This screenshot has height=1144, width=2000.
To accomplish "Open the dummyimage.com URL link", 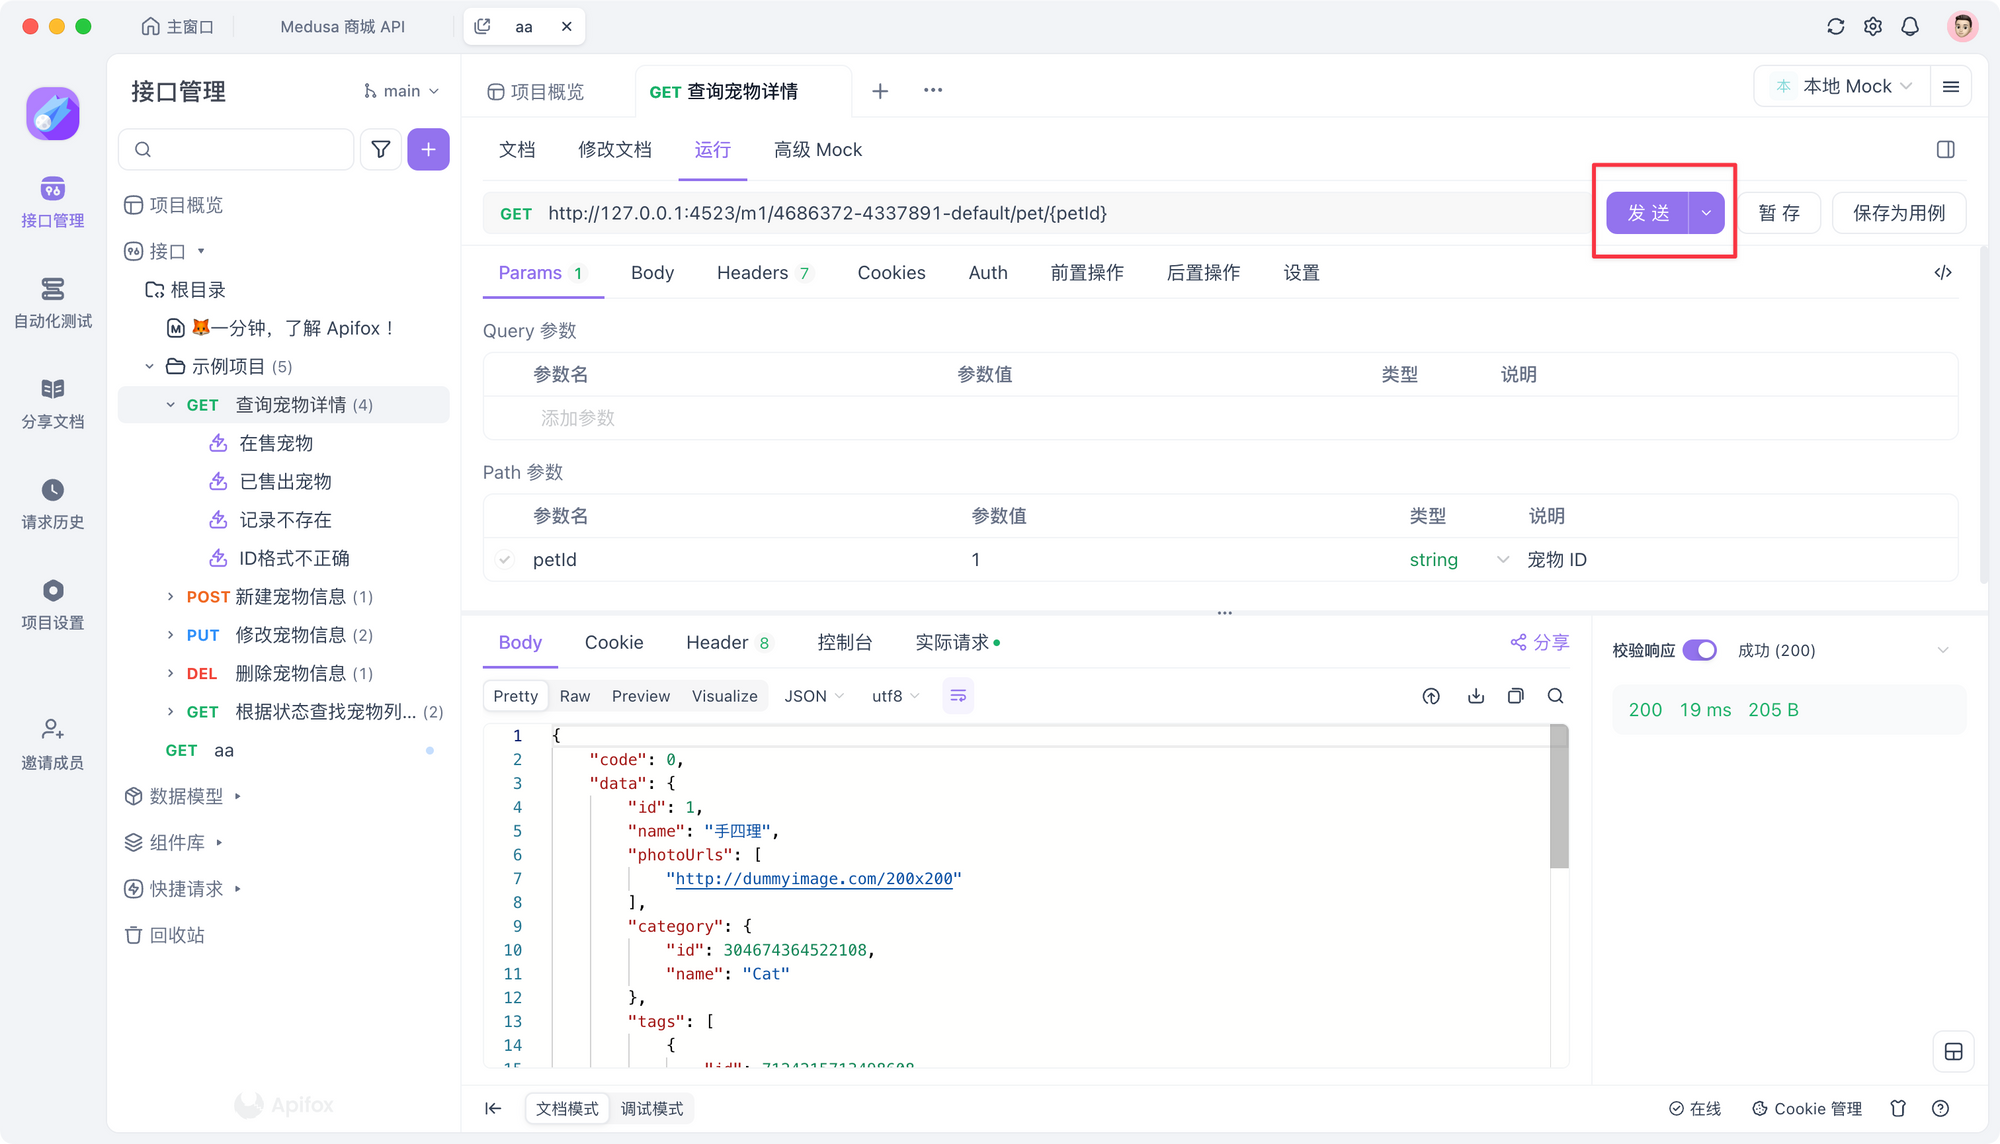I will tap(814, 879).
